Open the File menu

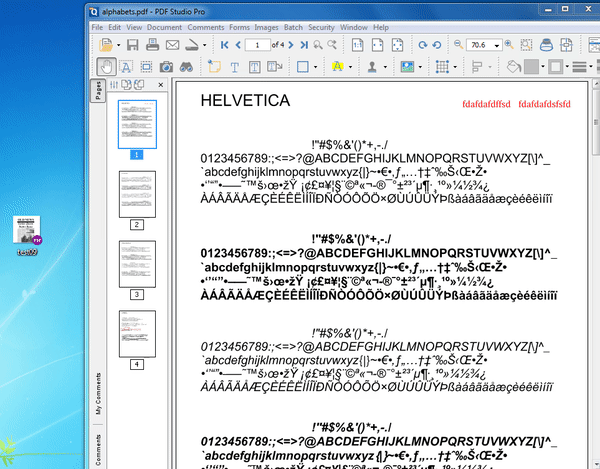pos(97,27)
